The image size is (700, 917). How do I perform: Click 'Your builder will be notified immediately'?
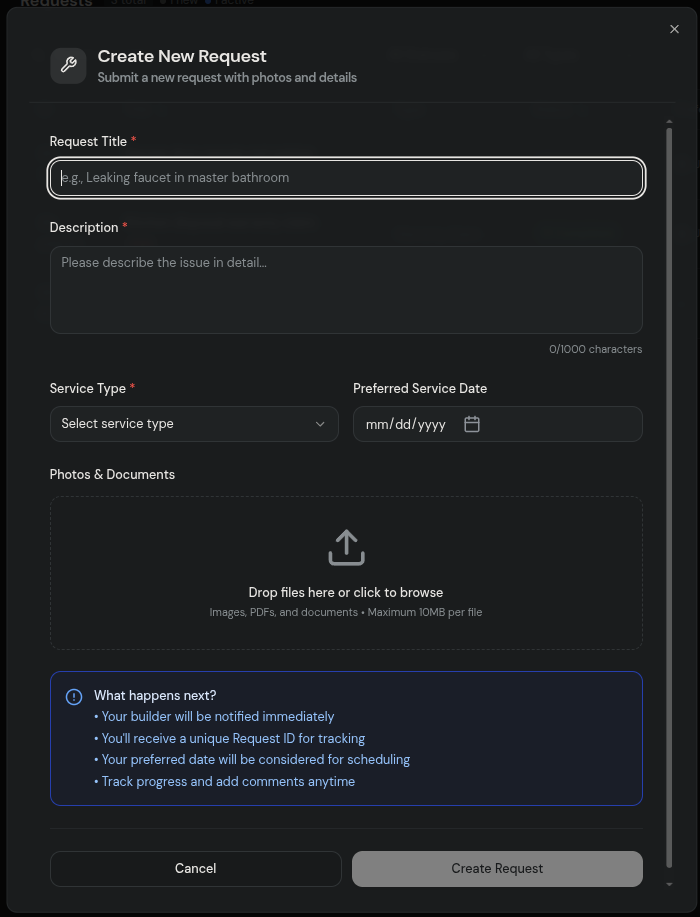[218, 716]
